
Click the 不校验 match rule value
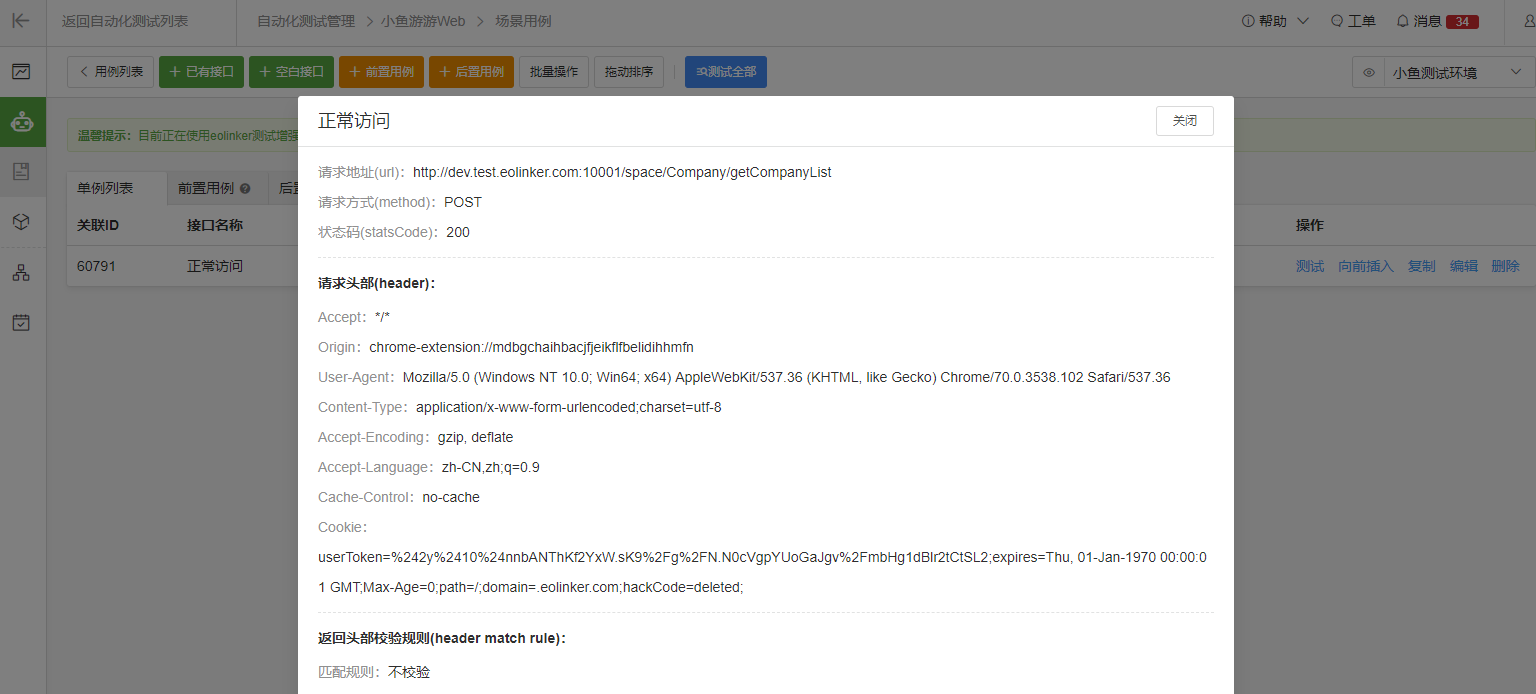click(409, 672)
